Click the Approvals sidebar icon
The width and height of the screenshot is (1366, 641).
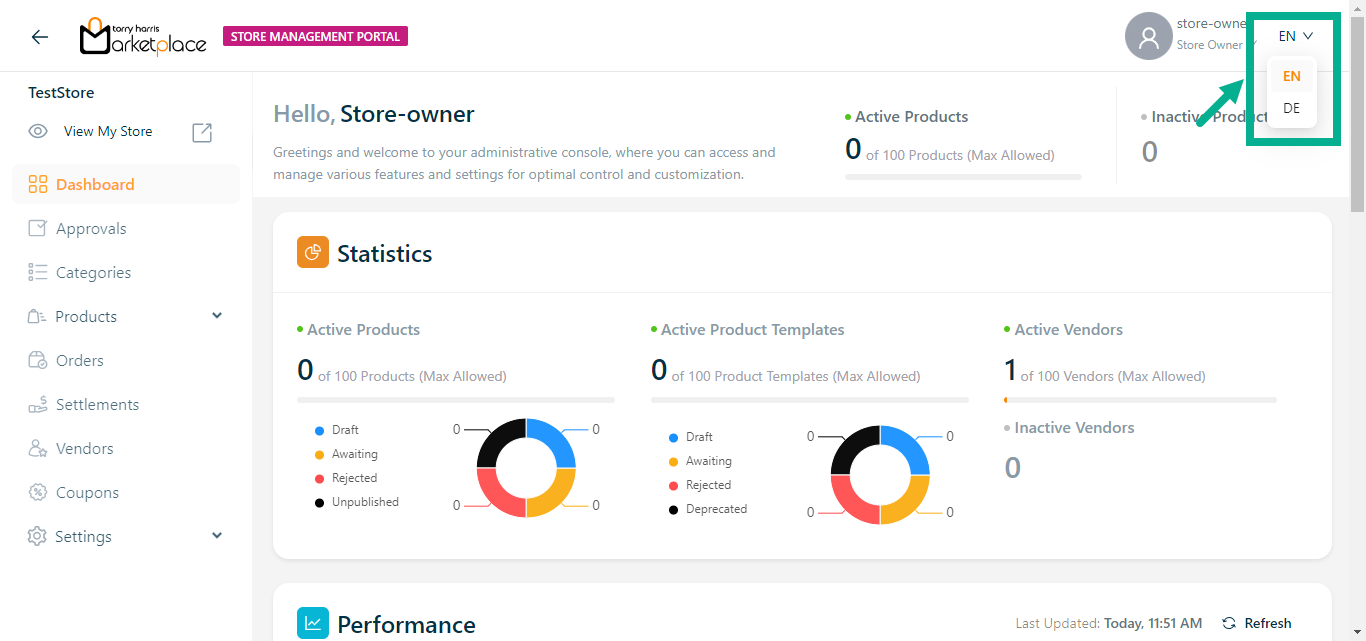[38, 228]
